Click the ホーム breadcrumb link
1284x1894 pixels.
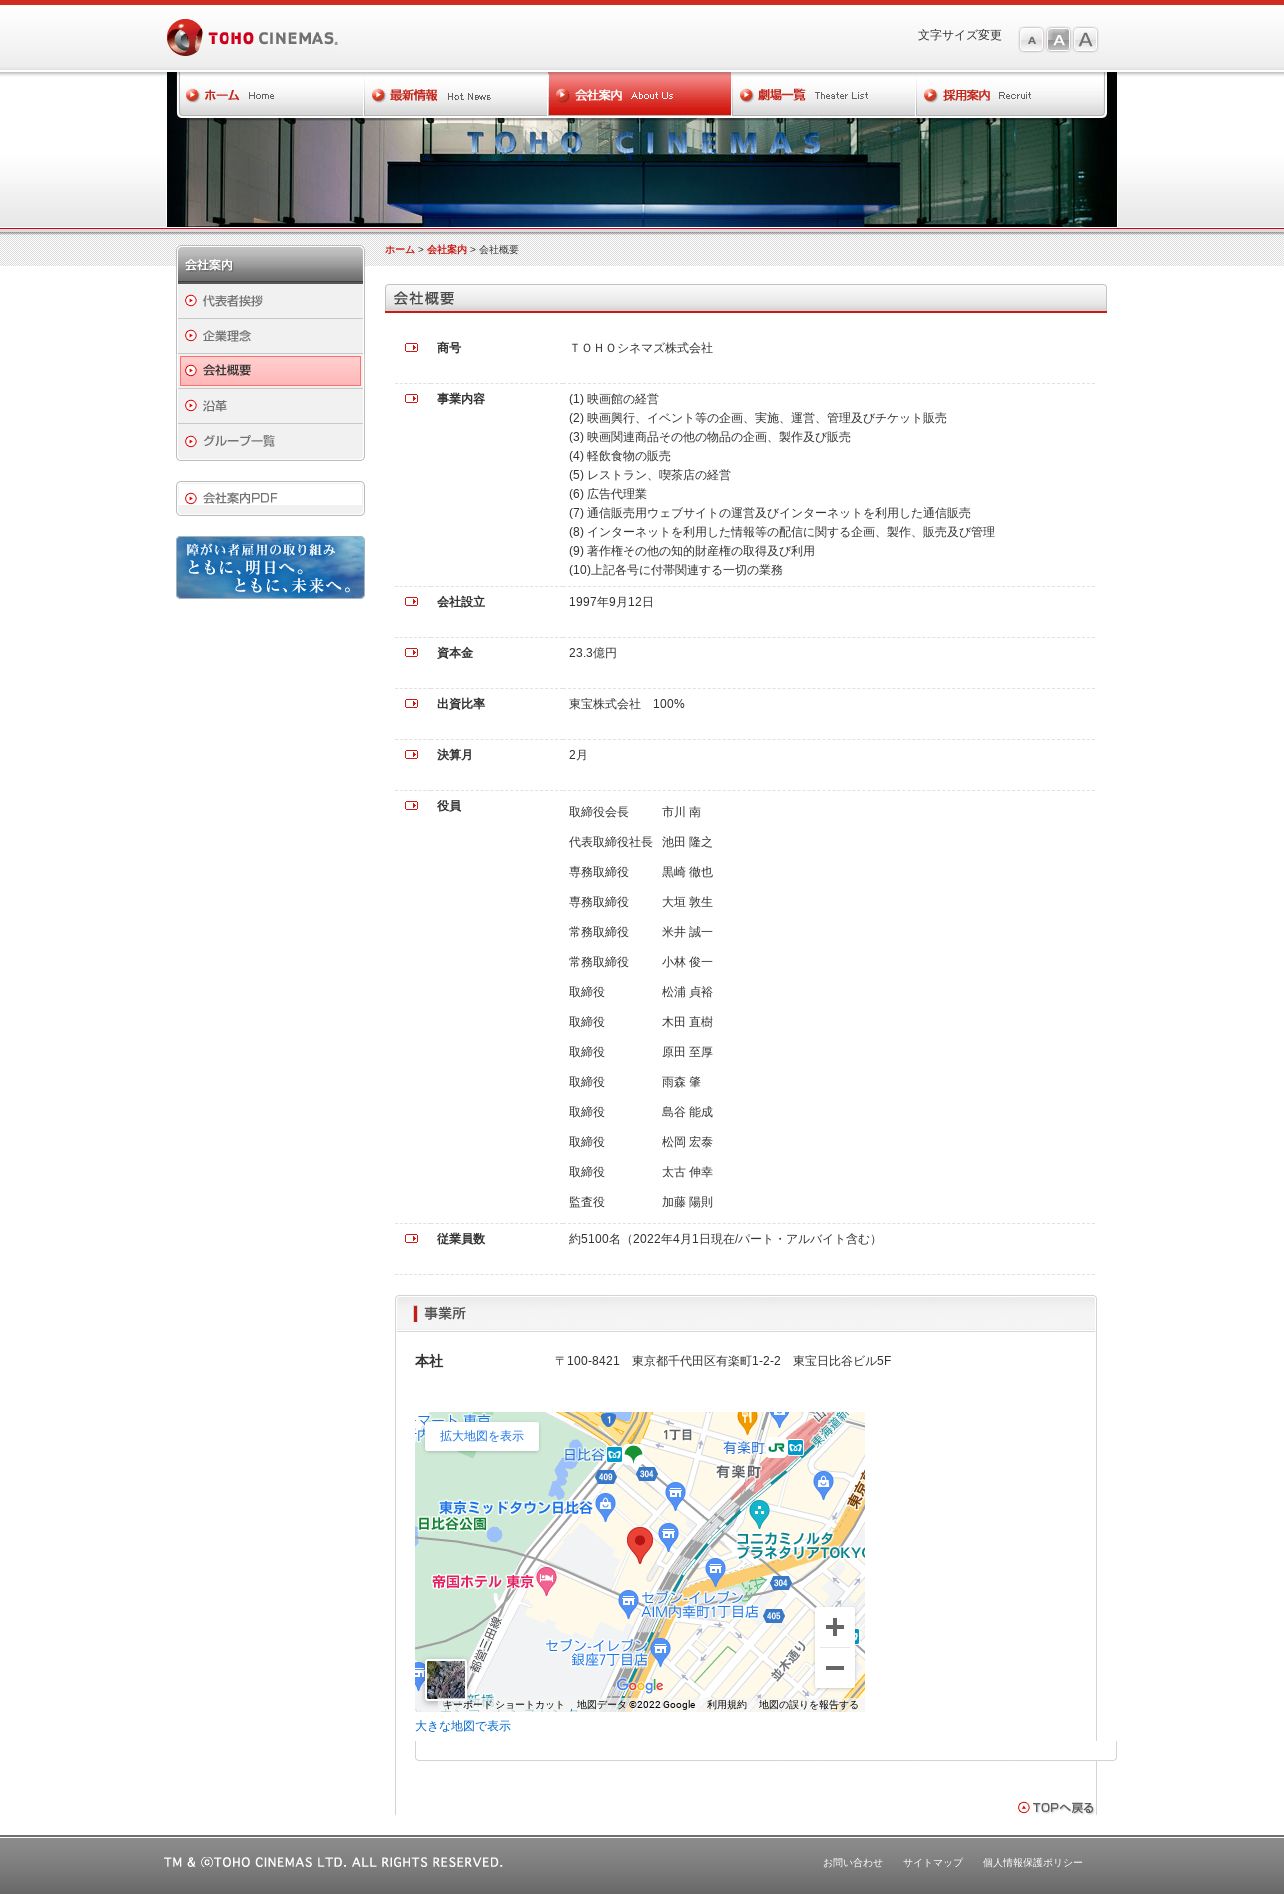tap(400, 250)
